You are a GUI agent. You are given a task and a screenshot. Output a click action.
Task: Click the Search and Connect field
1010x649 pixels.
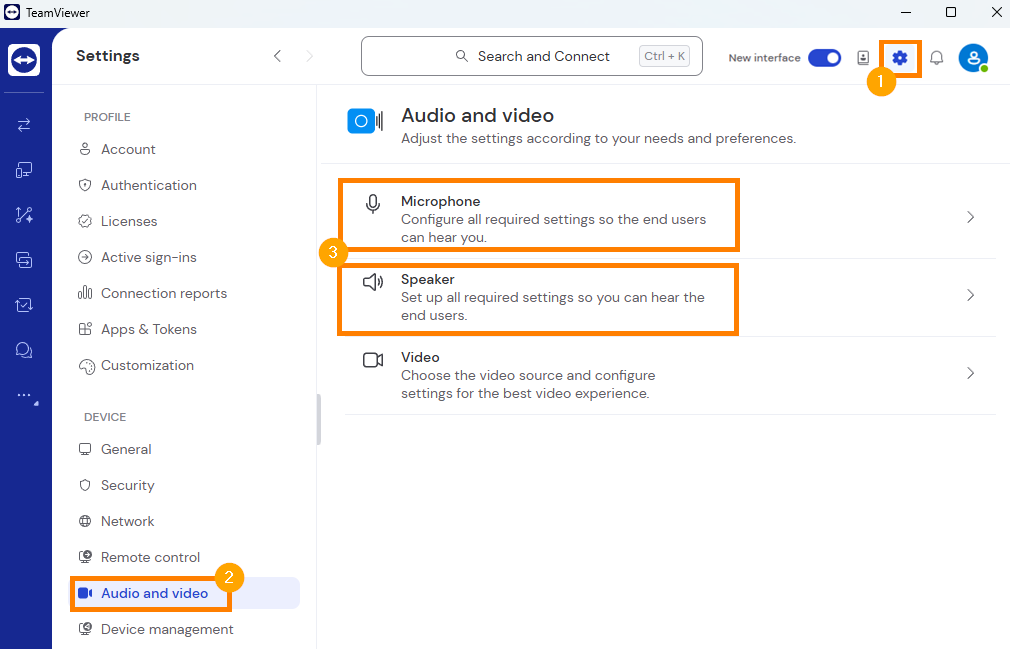[x=531, y=56]
